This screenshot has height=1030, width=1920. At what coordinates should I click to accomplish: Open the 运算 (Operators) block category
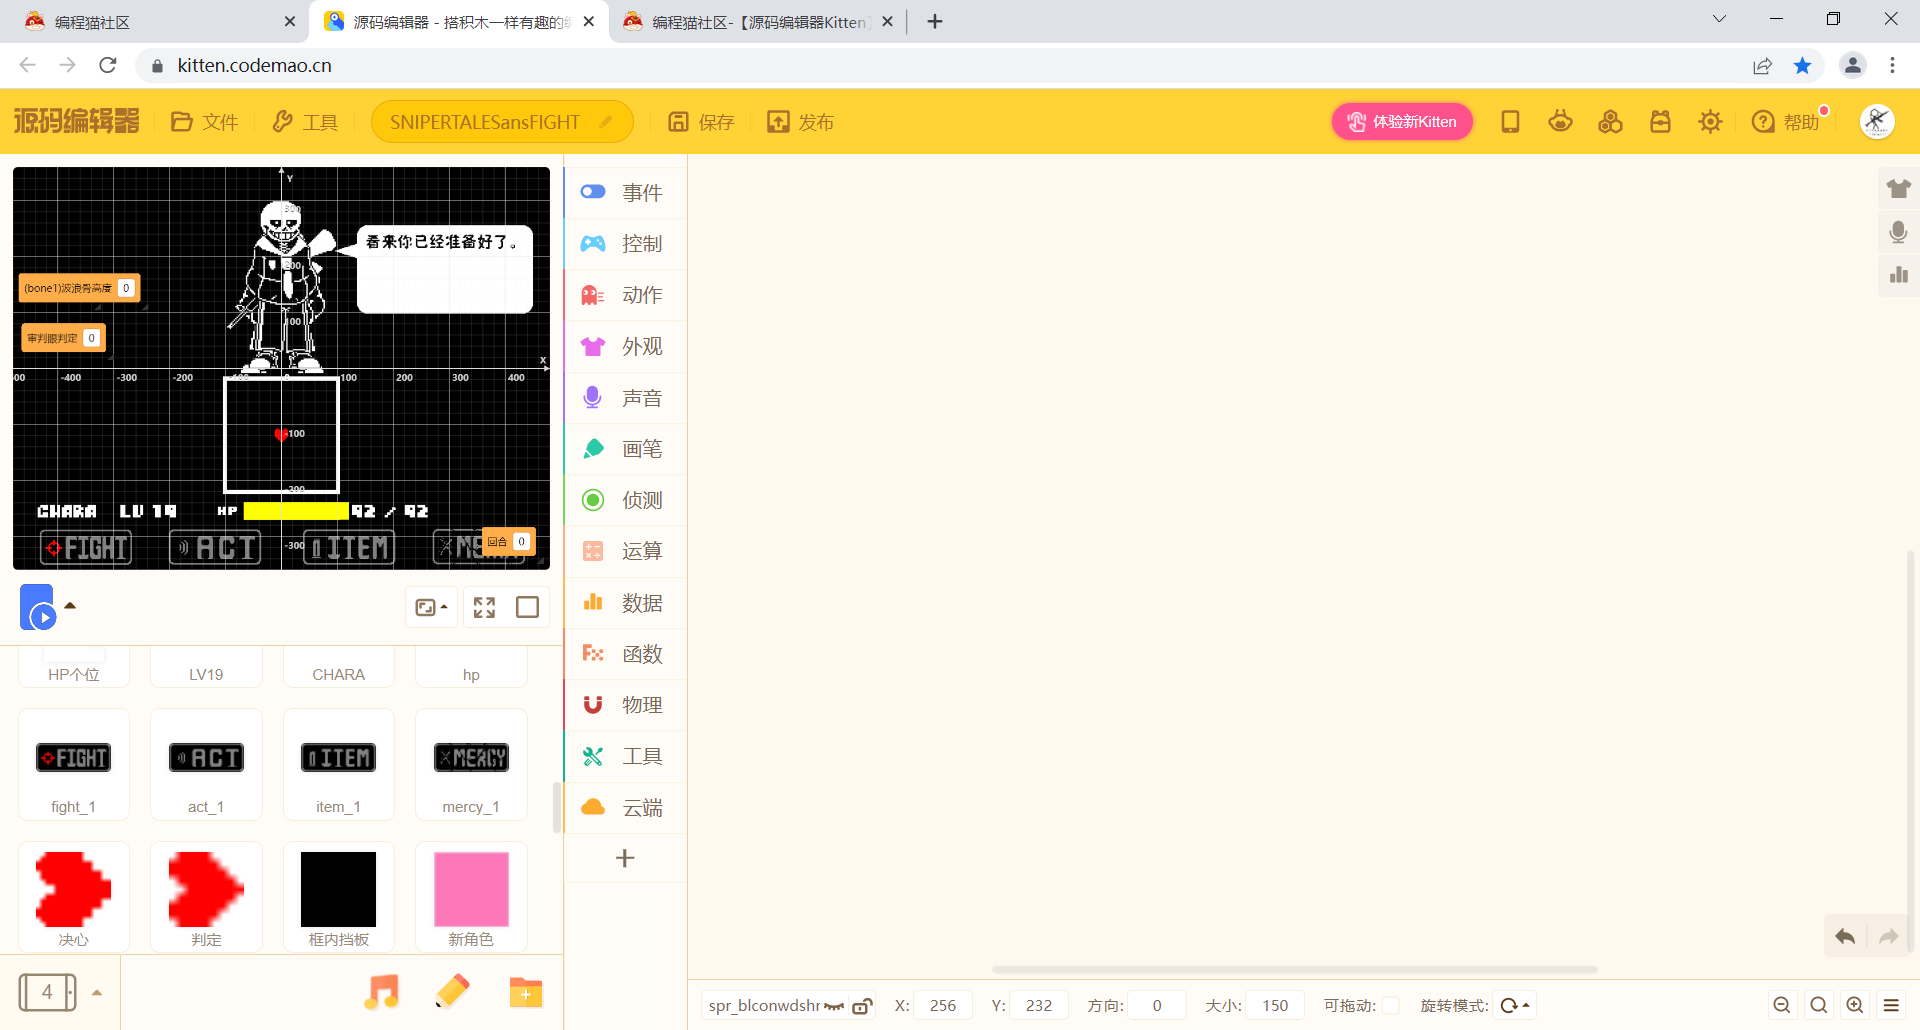tap(625, 551)
